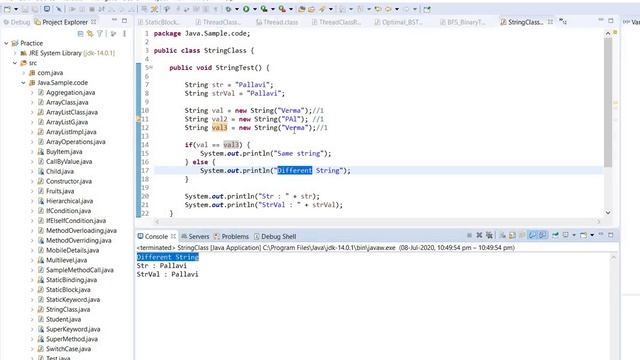Toggle console Scroll Lock icon

point(512,235)
